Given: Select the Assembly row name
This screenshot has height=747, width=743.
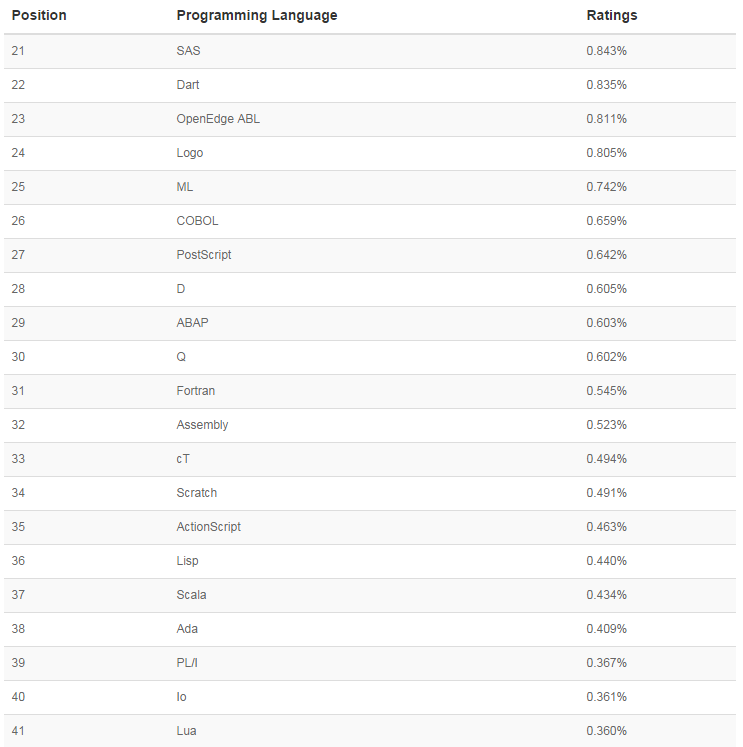Looking at the screenshot, I should click(x=202, y=425).
